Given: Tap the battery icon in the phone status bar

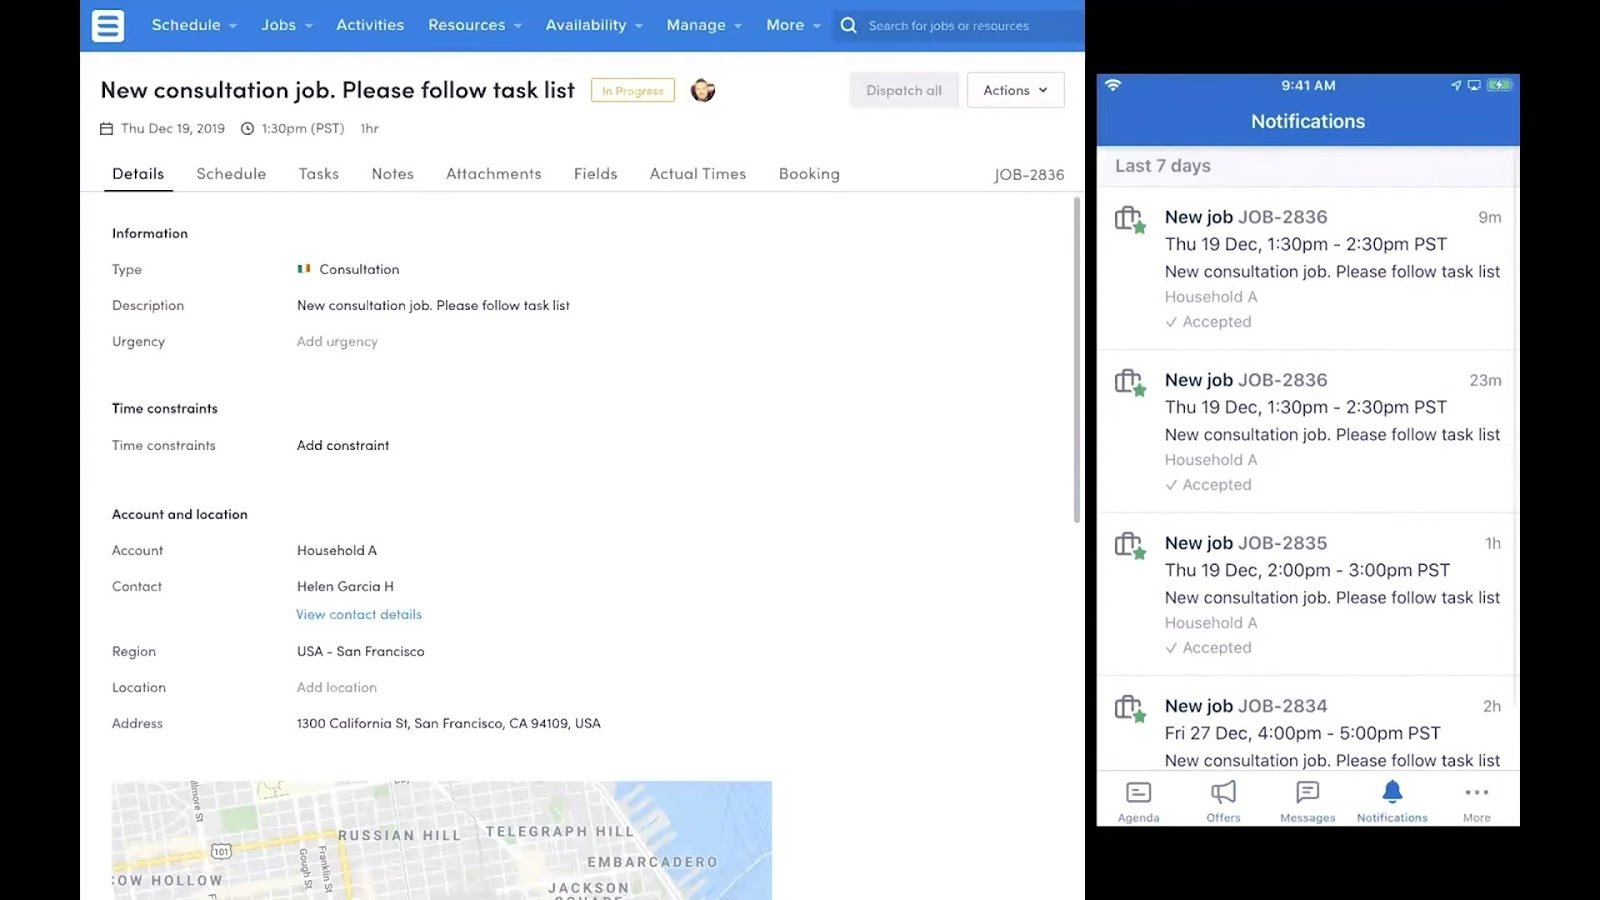Looking at the screenshot, I should [1499, 85].
